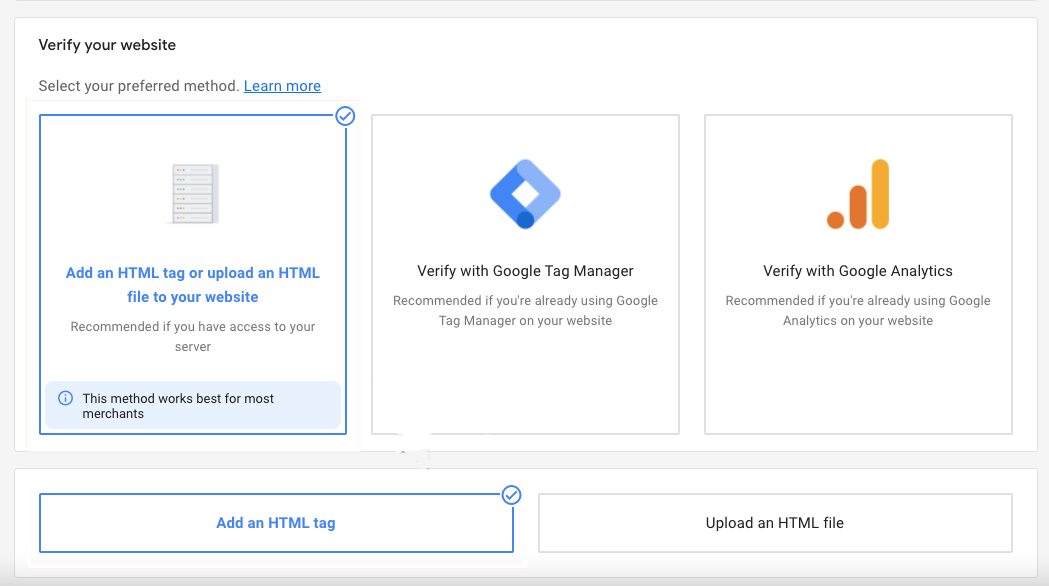Open the Learn more link
The image size is (1049, 586).
click(x=282, y=86)
